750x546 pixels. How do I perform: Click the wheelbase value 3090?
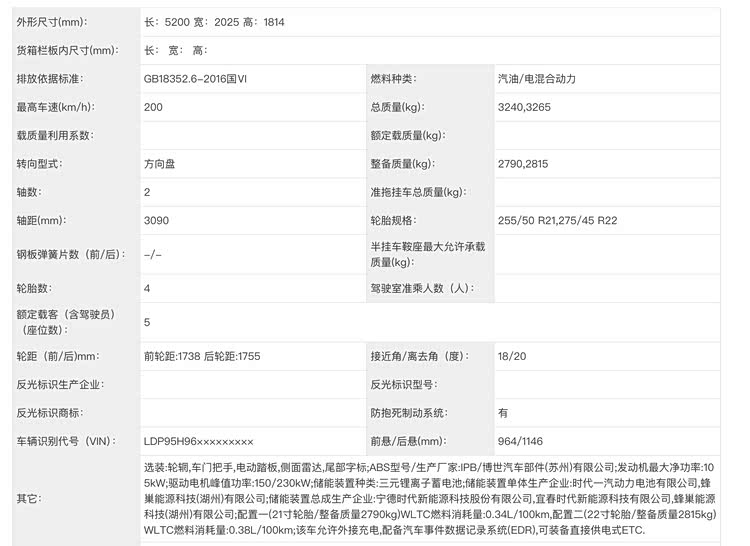156,220
